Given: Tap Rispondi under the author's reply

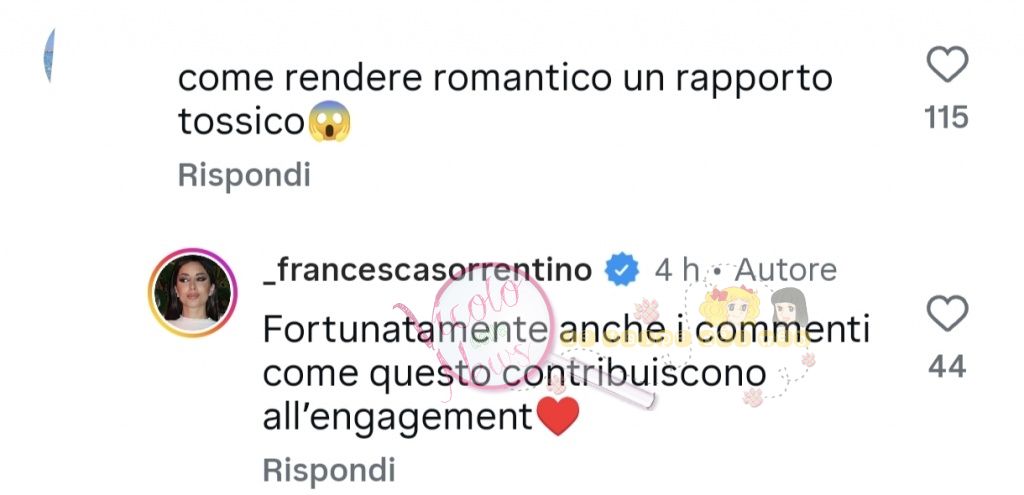Looking at the screenshot, I should click(329, 470).
